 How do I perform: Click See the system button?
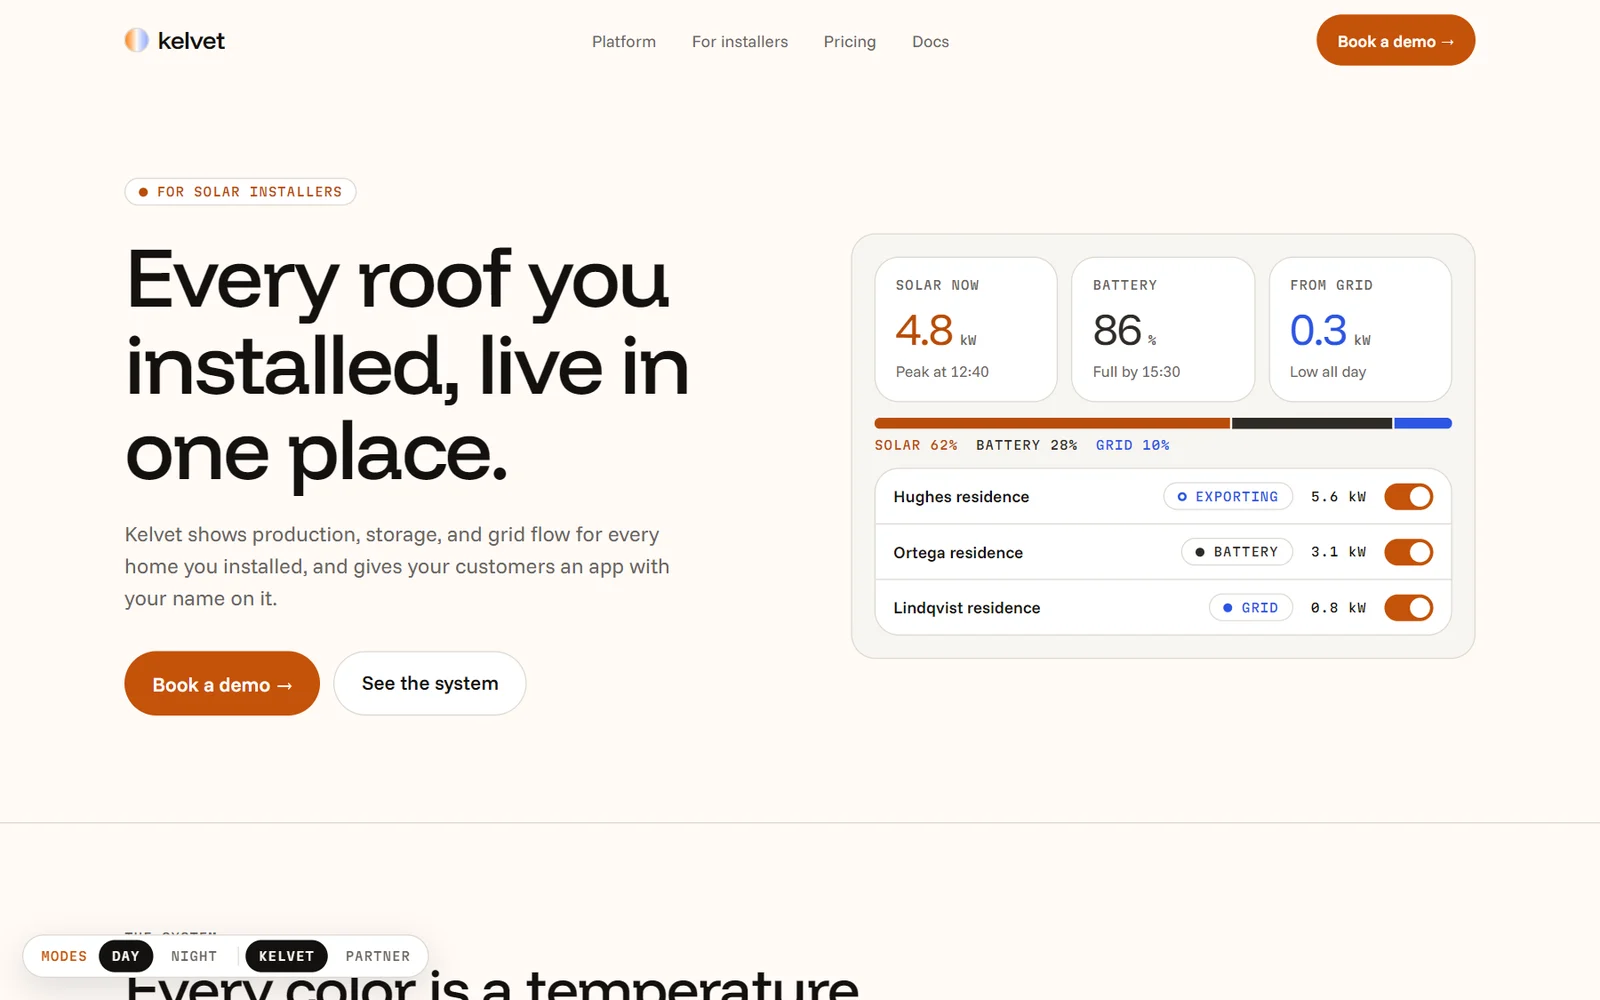(430, 684)
